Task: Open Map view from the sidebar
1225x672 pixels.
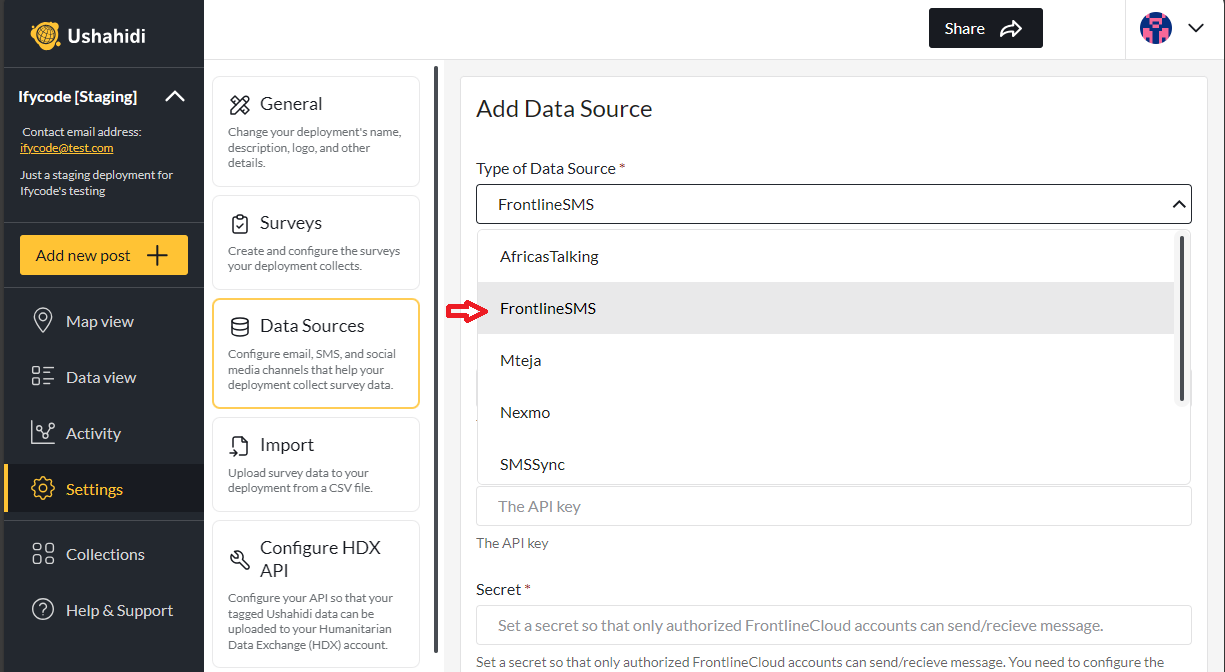Action: 99,321
